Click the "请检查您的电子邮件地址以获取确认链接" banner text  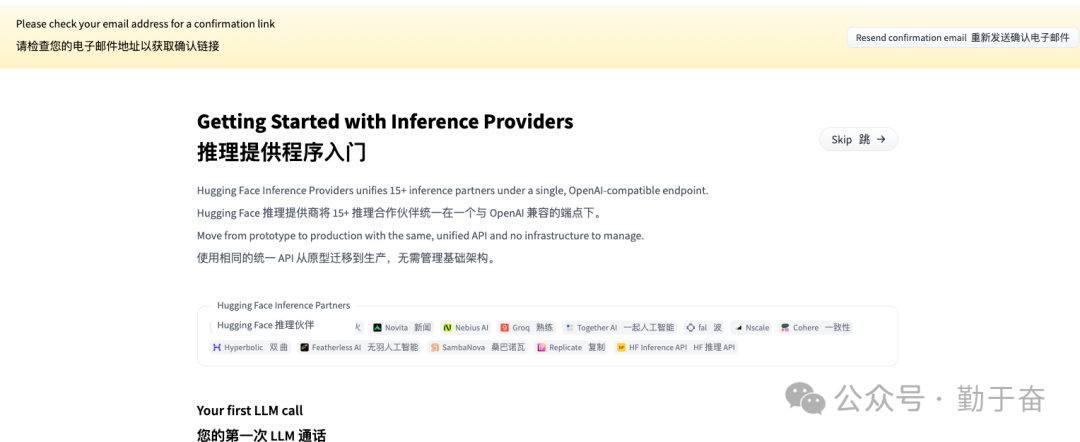[x=118, y=46]
